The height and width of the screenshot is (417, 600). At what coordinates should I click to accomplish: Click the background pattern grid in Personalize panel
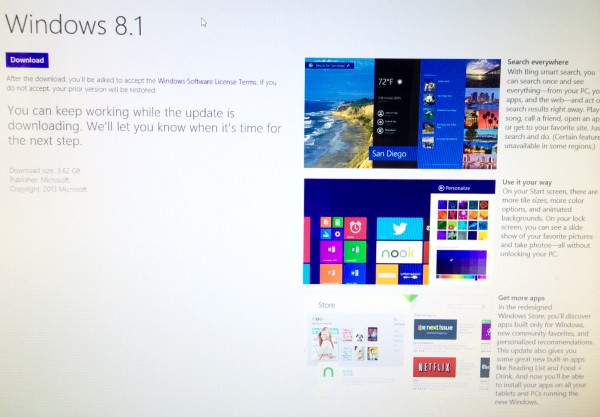[463, 220]
